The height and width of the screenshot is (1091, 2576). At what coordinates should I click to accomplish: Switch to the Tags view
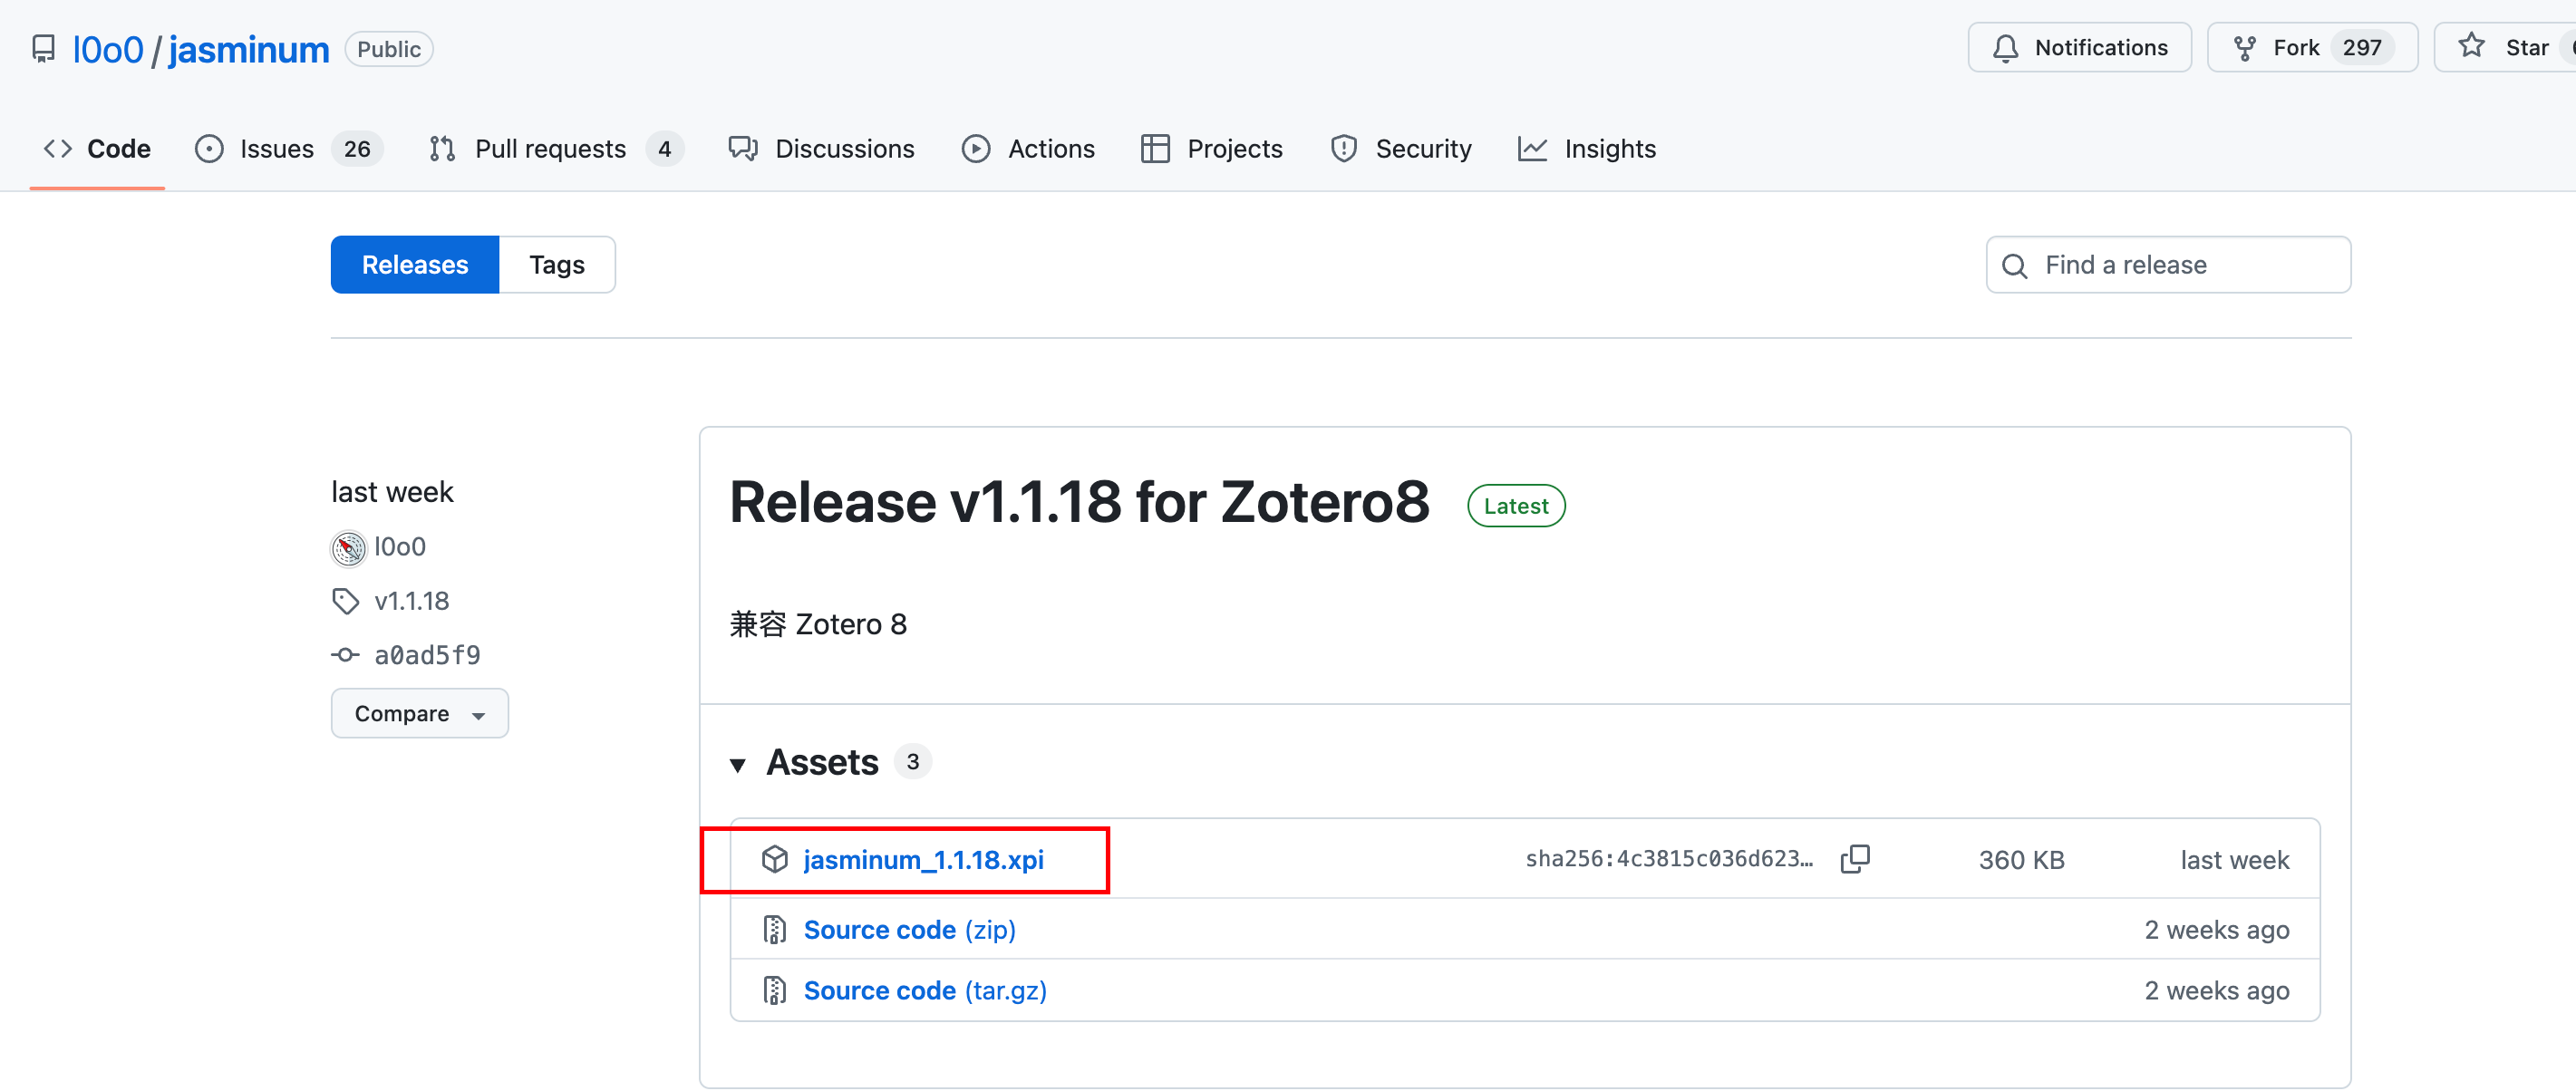[x=557, y=264]
